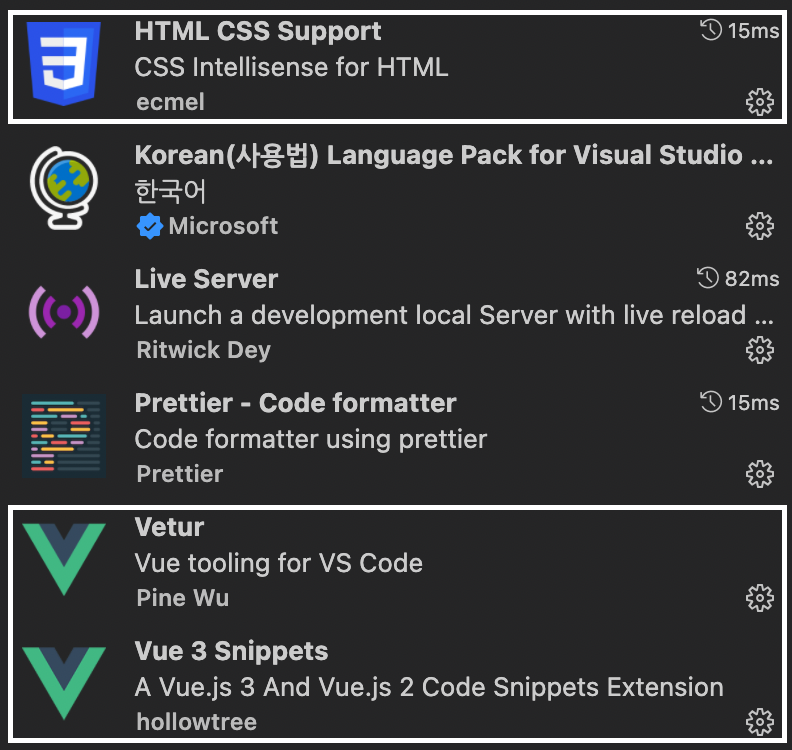Click description 'Code formatter using prettier'

[x=311, y=439]
